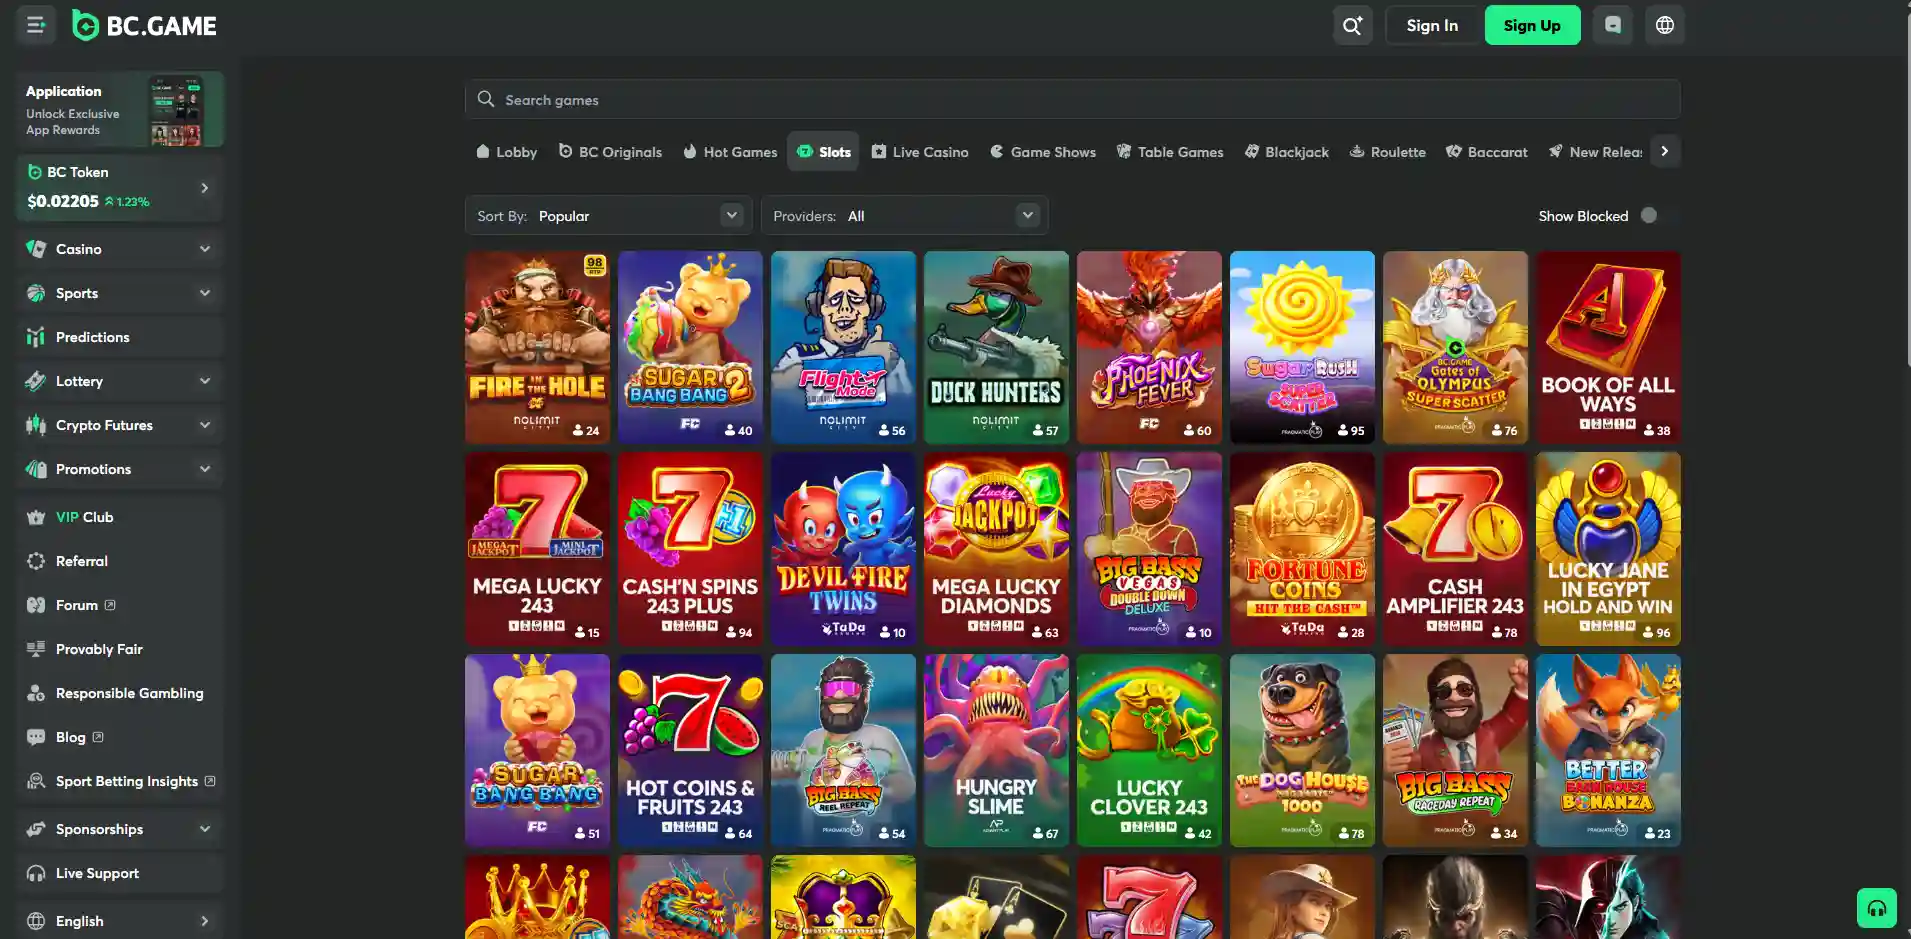Open the Lucky Clover 243 game thumbnail

1149,751
